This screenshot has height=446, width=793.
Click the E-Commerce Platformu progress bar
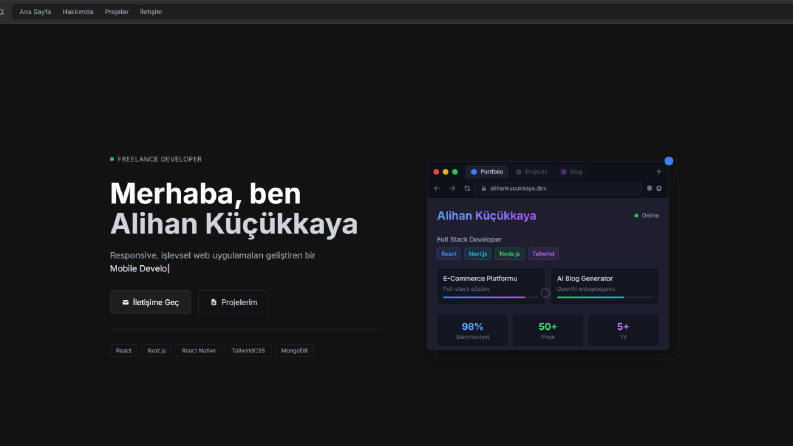491,297
